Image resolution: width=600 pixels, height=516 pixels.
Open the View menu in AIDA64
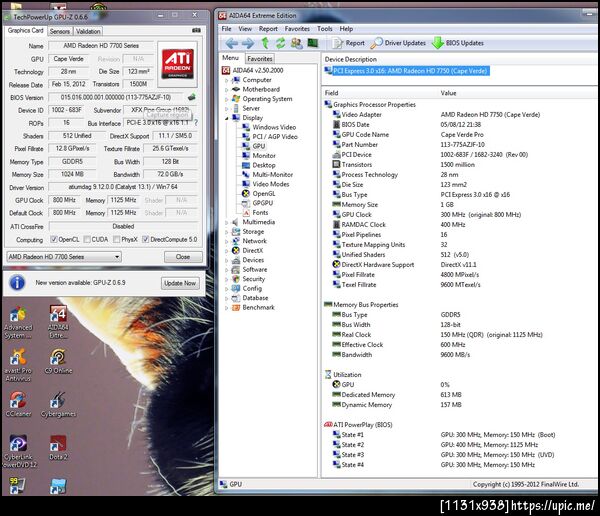tap(245, 29)
